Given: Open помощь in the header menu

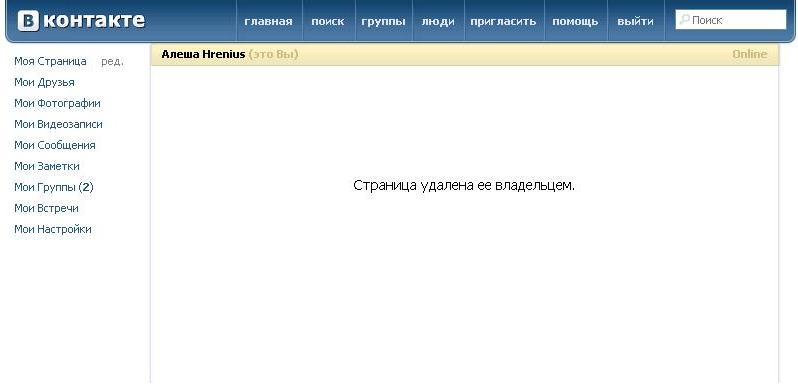Looking at the screenshot, I should pos(575,21).
